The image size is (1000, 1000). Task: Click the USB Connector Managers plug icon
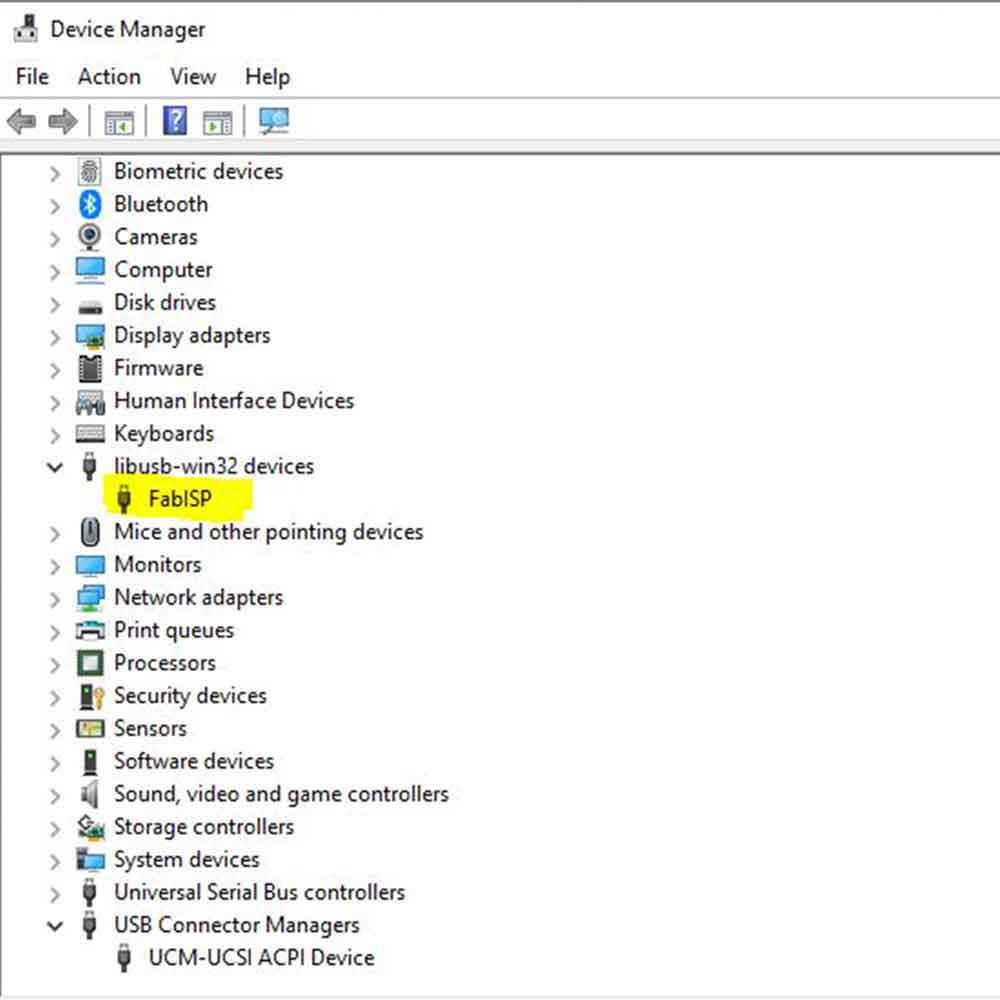point(90,925)
